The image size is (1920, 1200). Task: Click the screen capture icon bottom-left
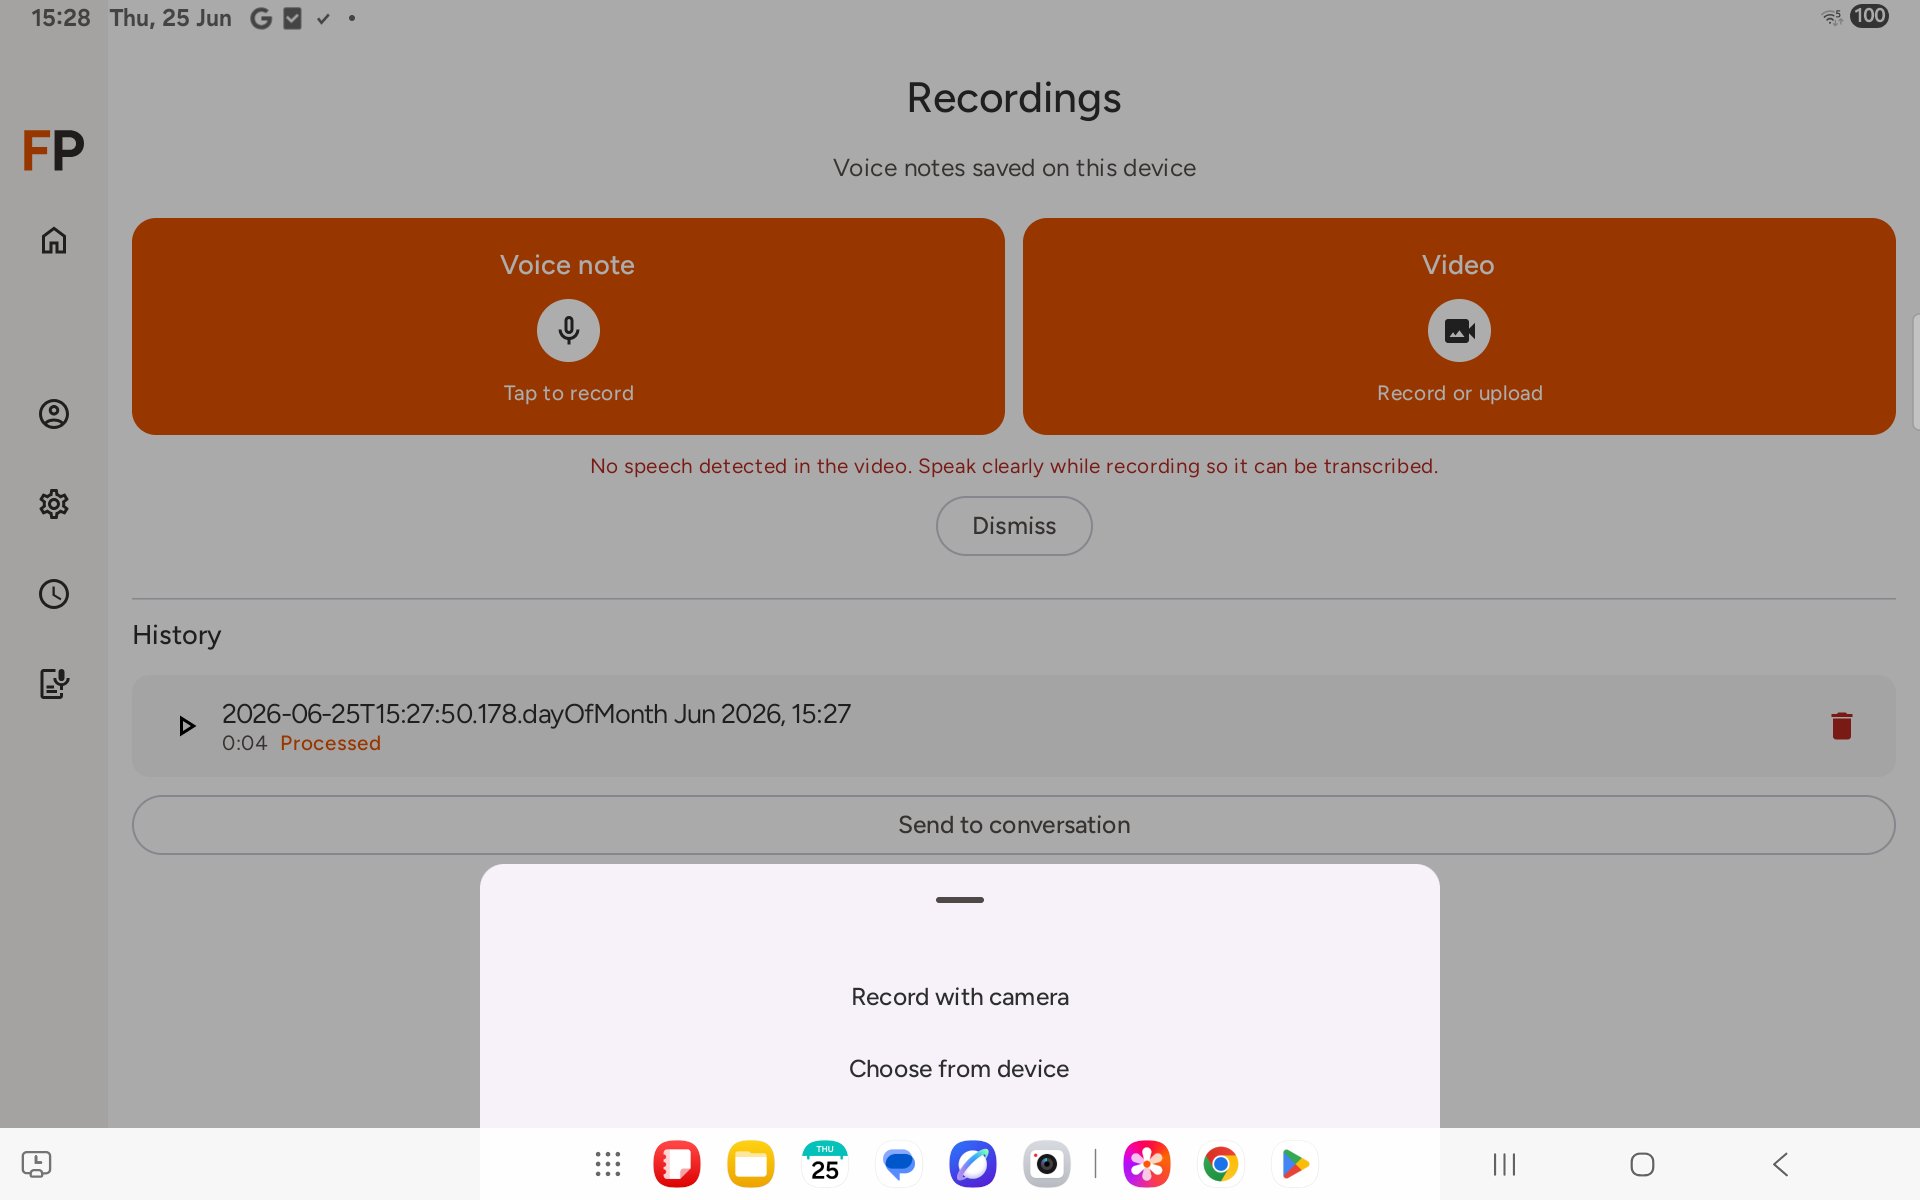pos(36,1164)
